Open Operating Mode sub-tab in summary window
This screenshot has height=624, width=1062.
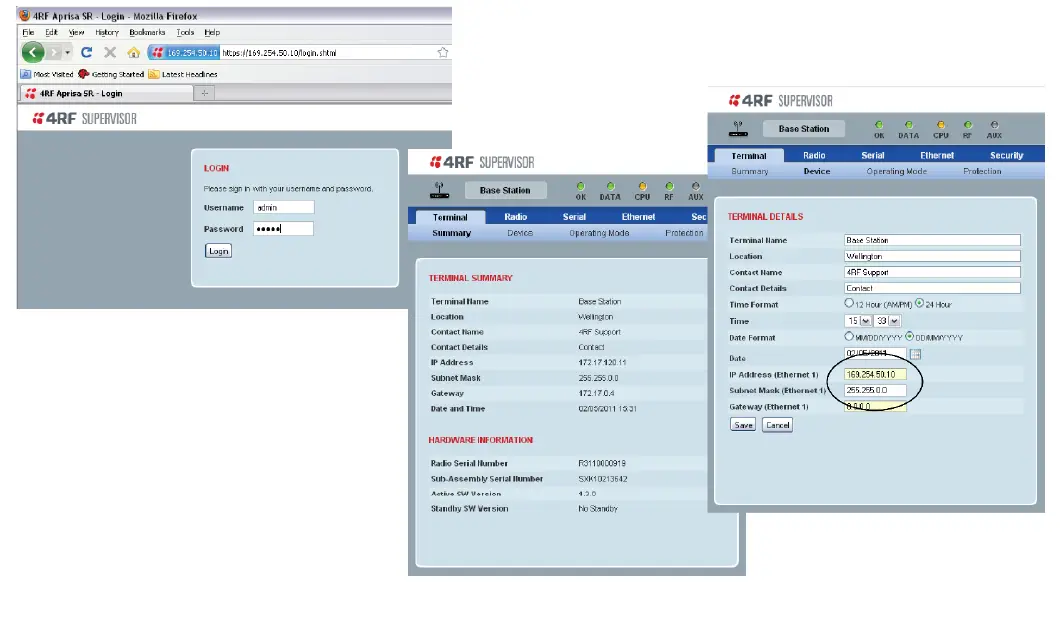(x=599, y=233)
